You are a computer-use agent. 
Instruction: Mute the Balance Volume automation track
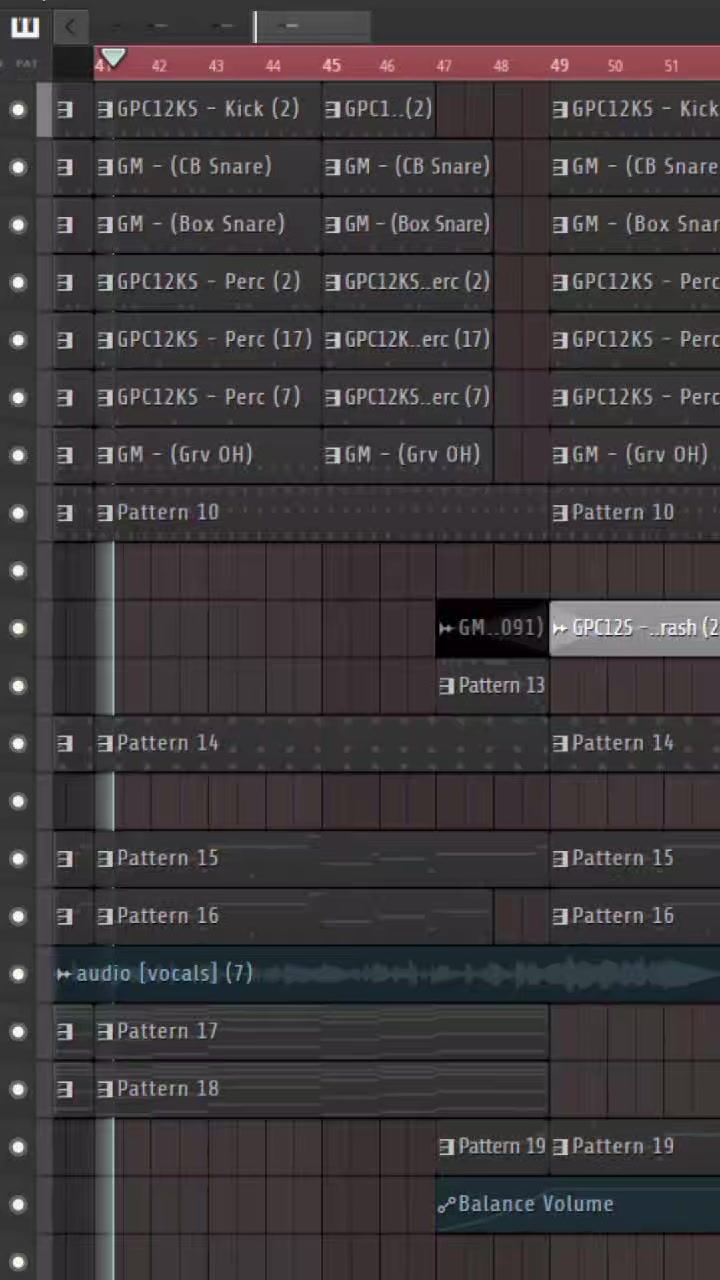coord(18,1205)
